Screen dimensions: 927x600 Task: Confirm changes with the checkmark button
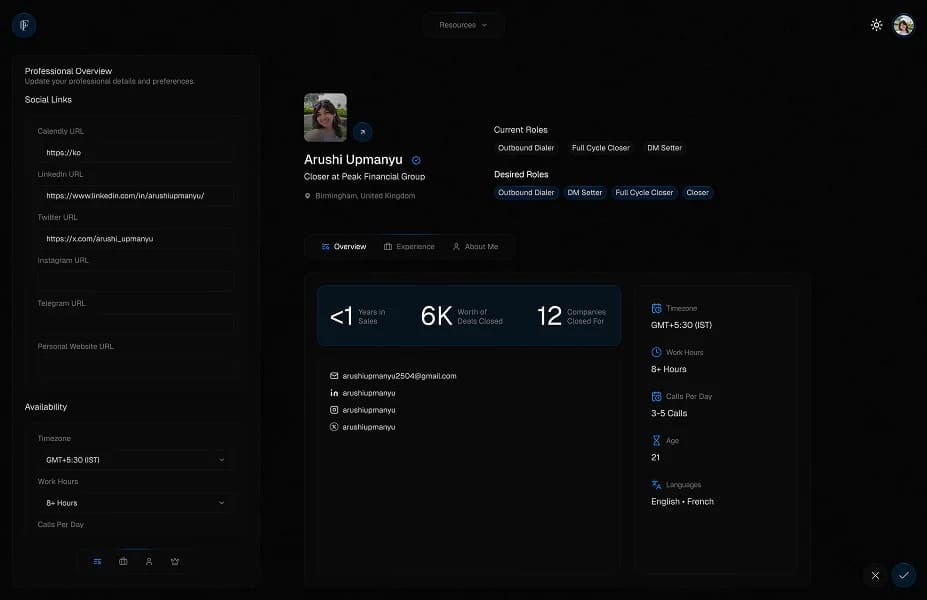click(903, 575)
